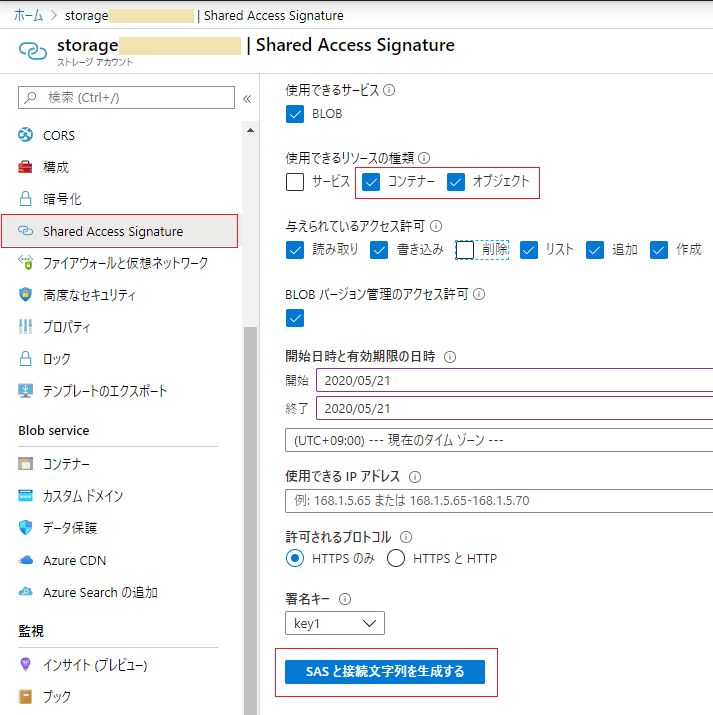Click the 終了 date field 2020/05/21
This screenshot has height=715, width=713.
[x=515, y=408]
